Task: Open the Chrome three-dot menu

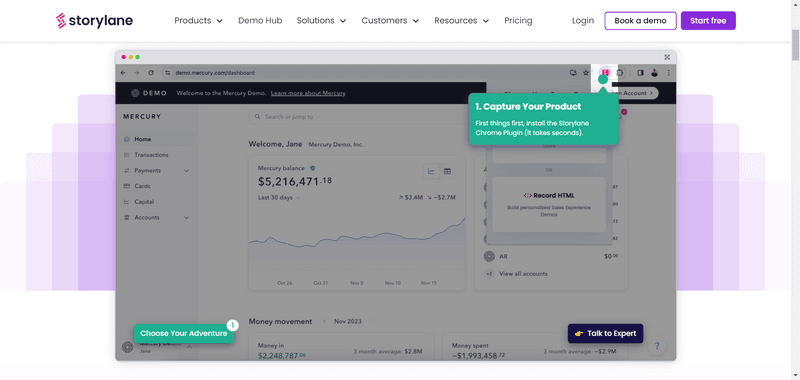Action: tap(668, 73)
